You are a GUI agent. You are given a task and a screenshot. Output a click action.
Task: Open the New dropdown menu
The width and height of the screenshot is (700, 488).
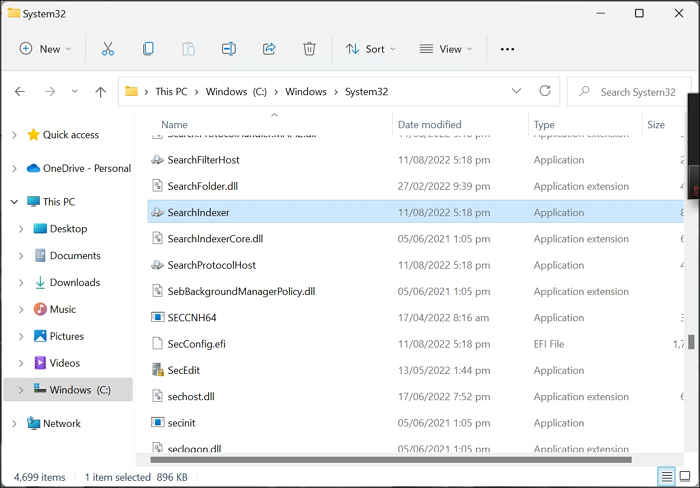(45, 49)
